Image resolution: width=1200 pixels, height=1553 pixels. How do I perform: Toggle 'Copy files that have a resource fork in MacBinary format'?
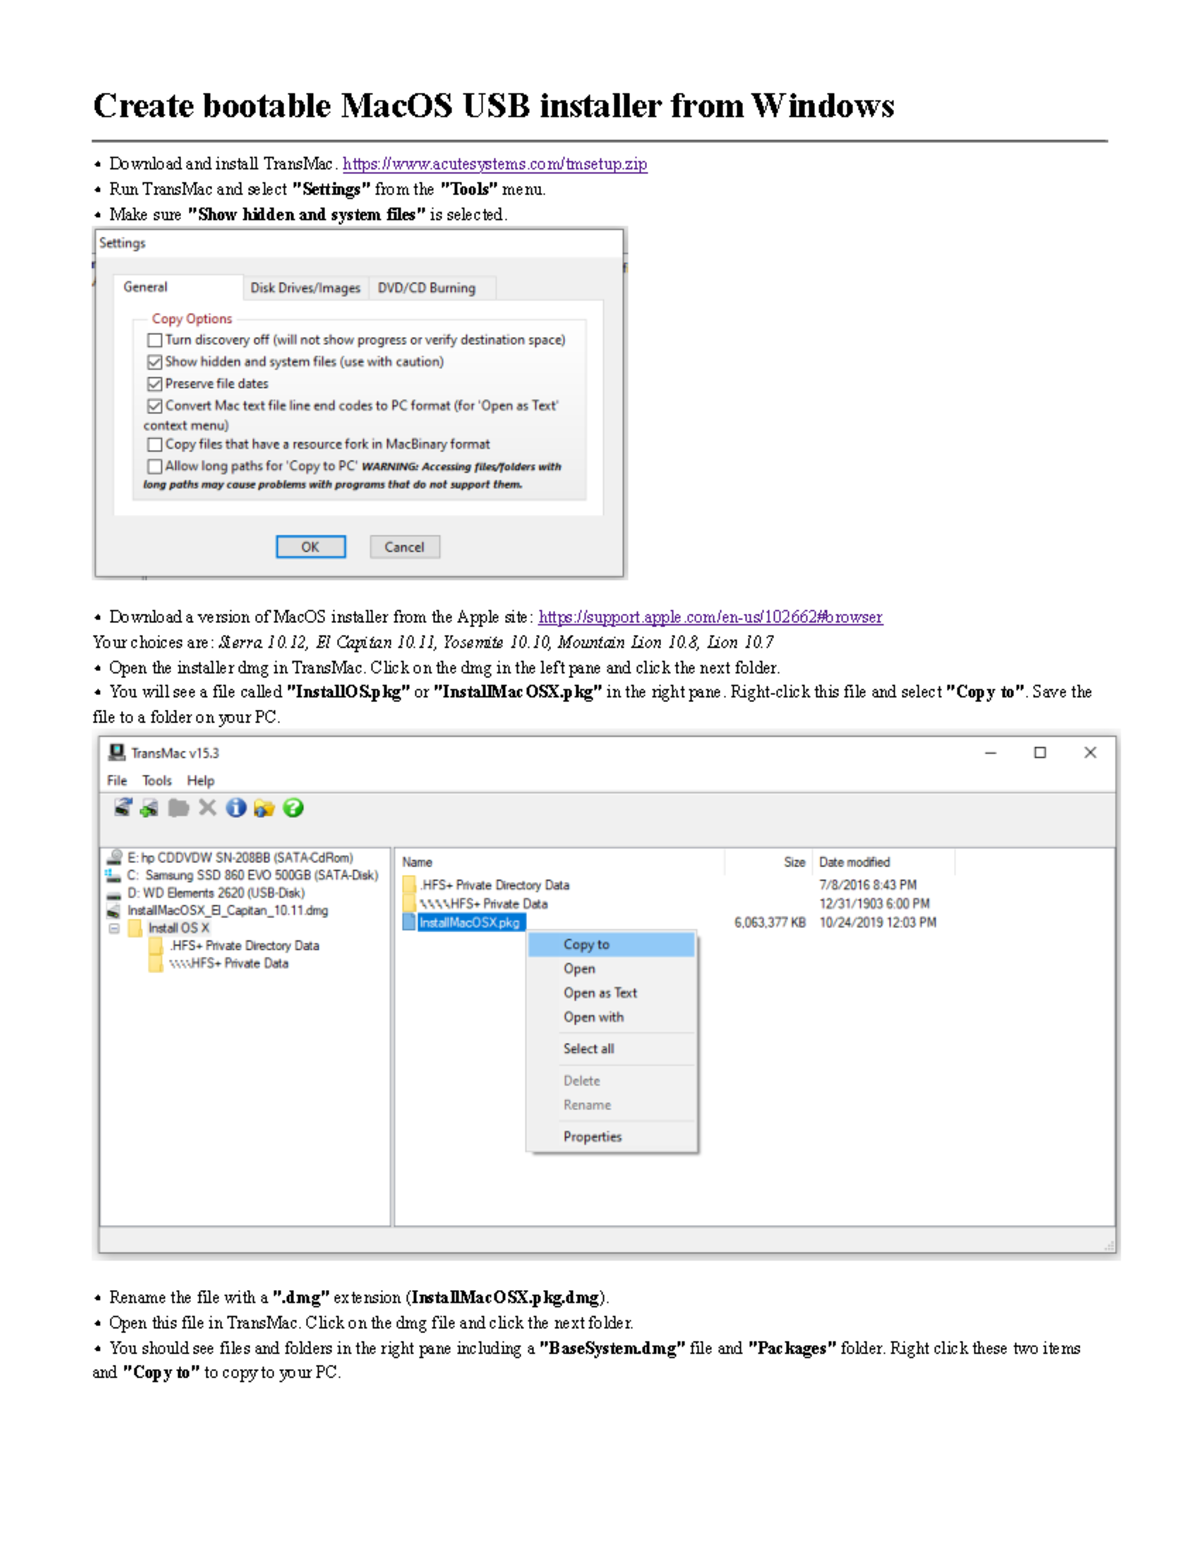(x=155, y=443)
